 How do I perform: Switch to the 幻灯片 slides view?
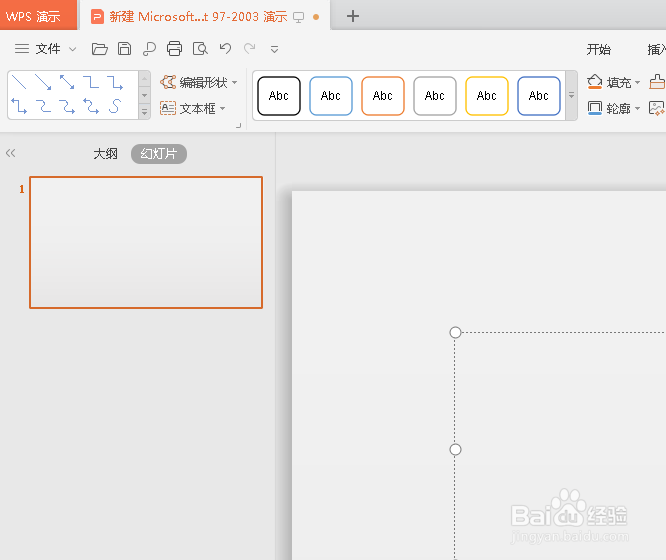tap(159, 154)
